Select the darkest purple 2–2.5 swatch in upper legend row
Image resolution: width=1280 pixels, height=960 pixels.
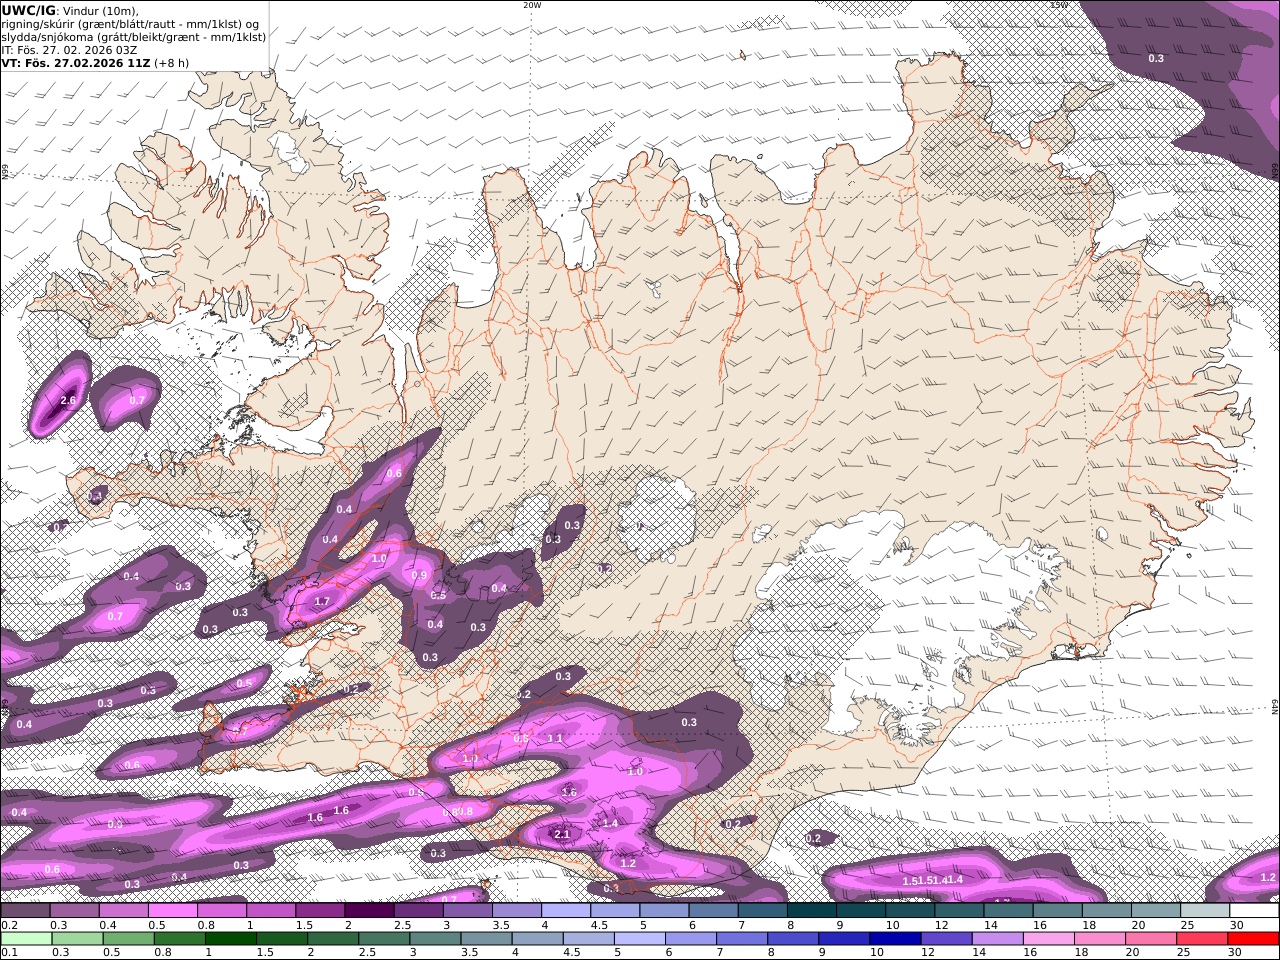pos(369,910)
